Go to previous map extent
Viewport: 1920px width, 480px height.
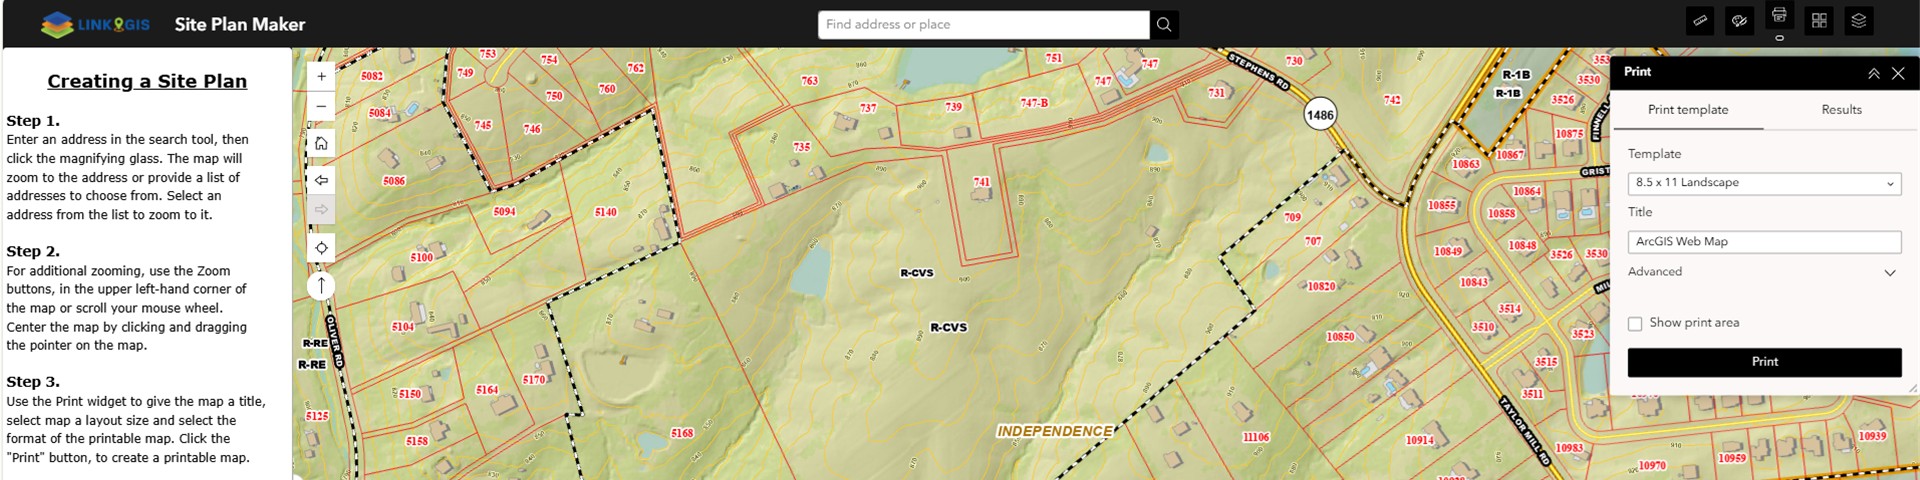pos(321,180)
